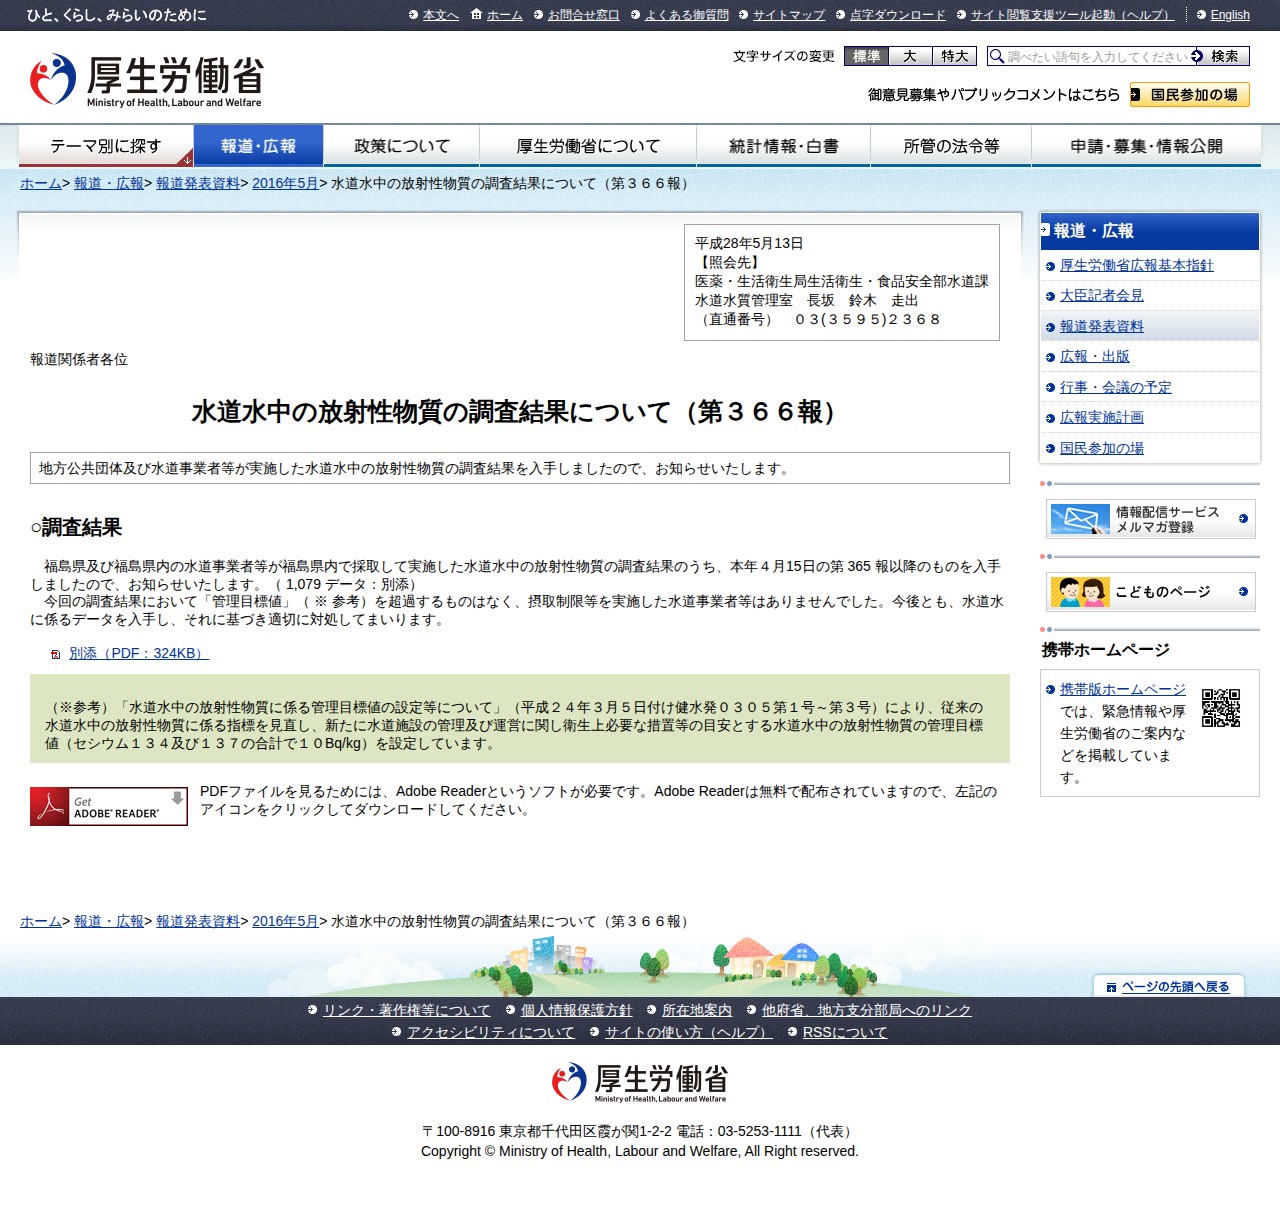This screenshot has height=1209, width=1280.
Task: Click the footer MHLW logo
Action: click(x=640, y=1082)
